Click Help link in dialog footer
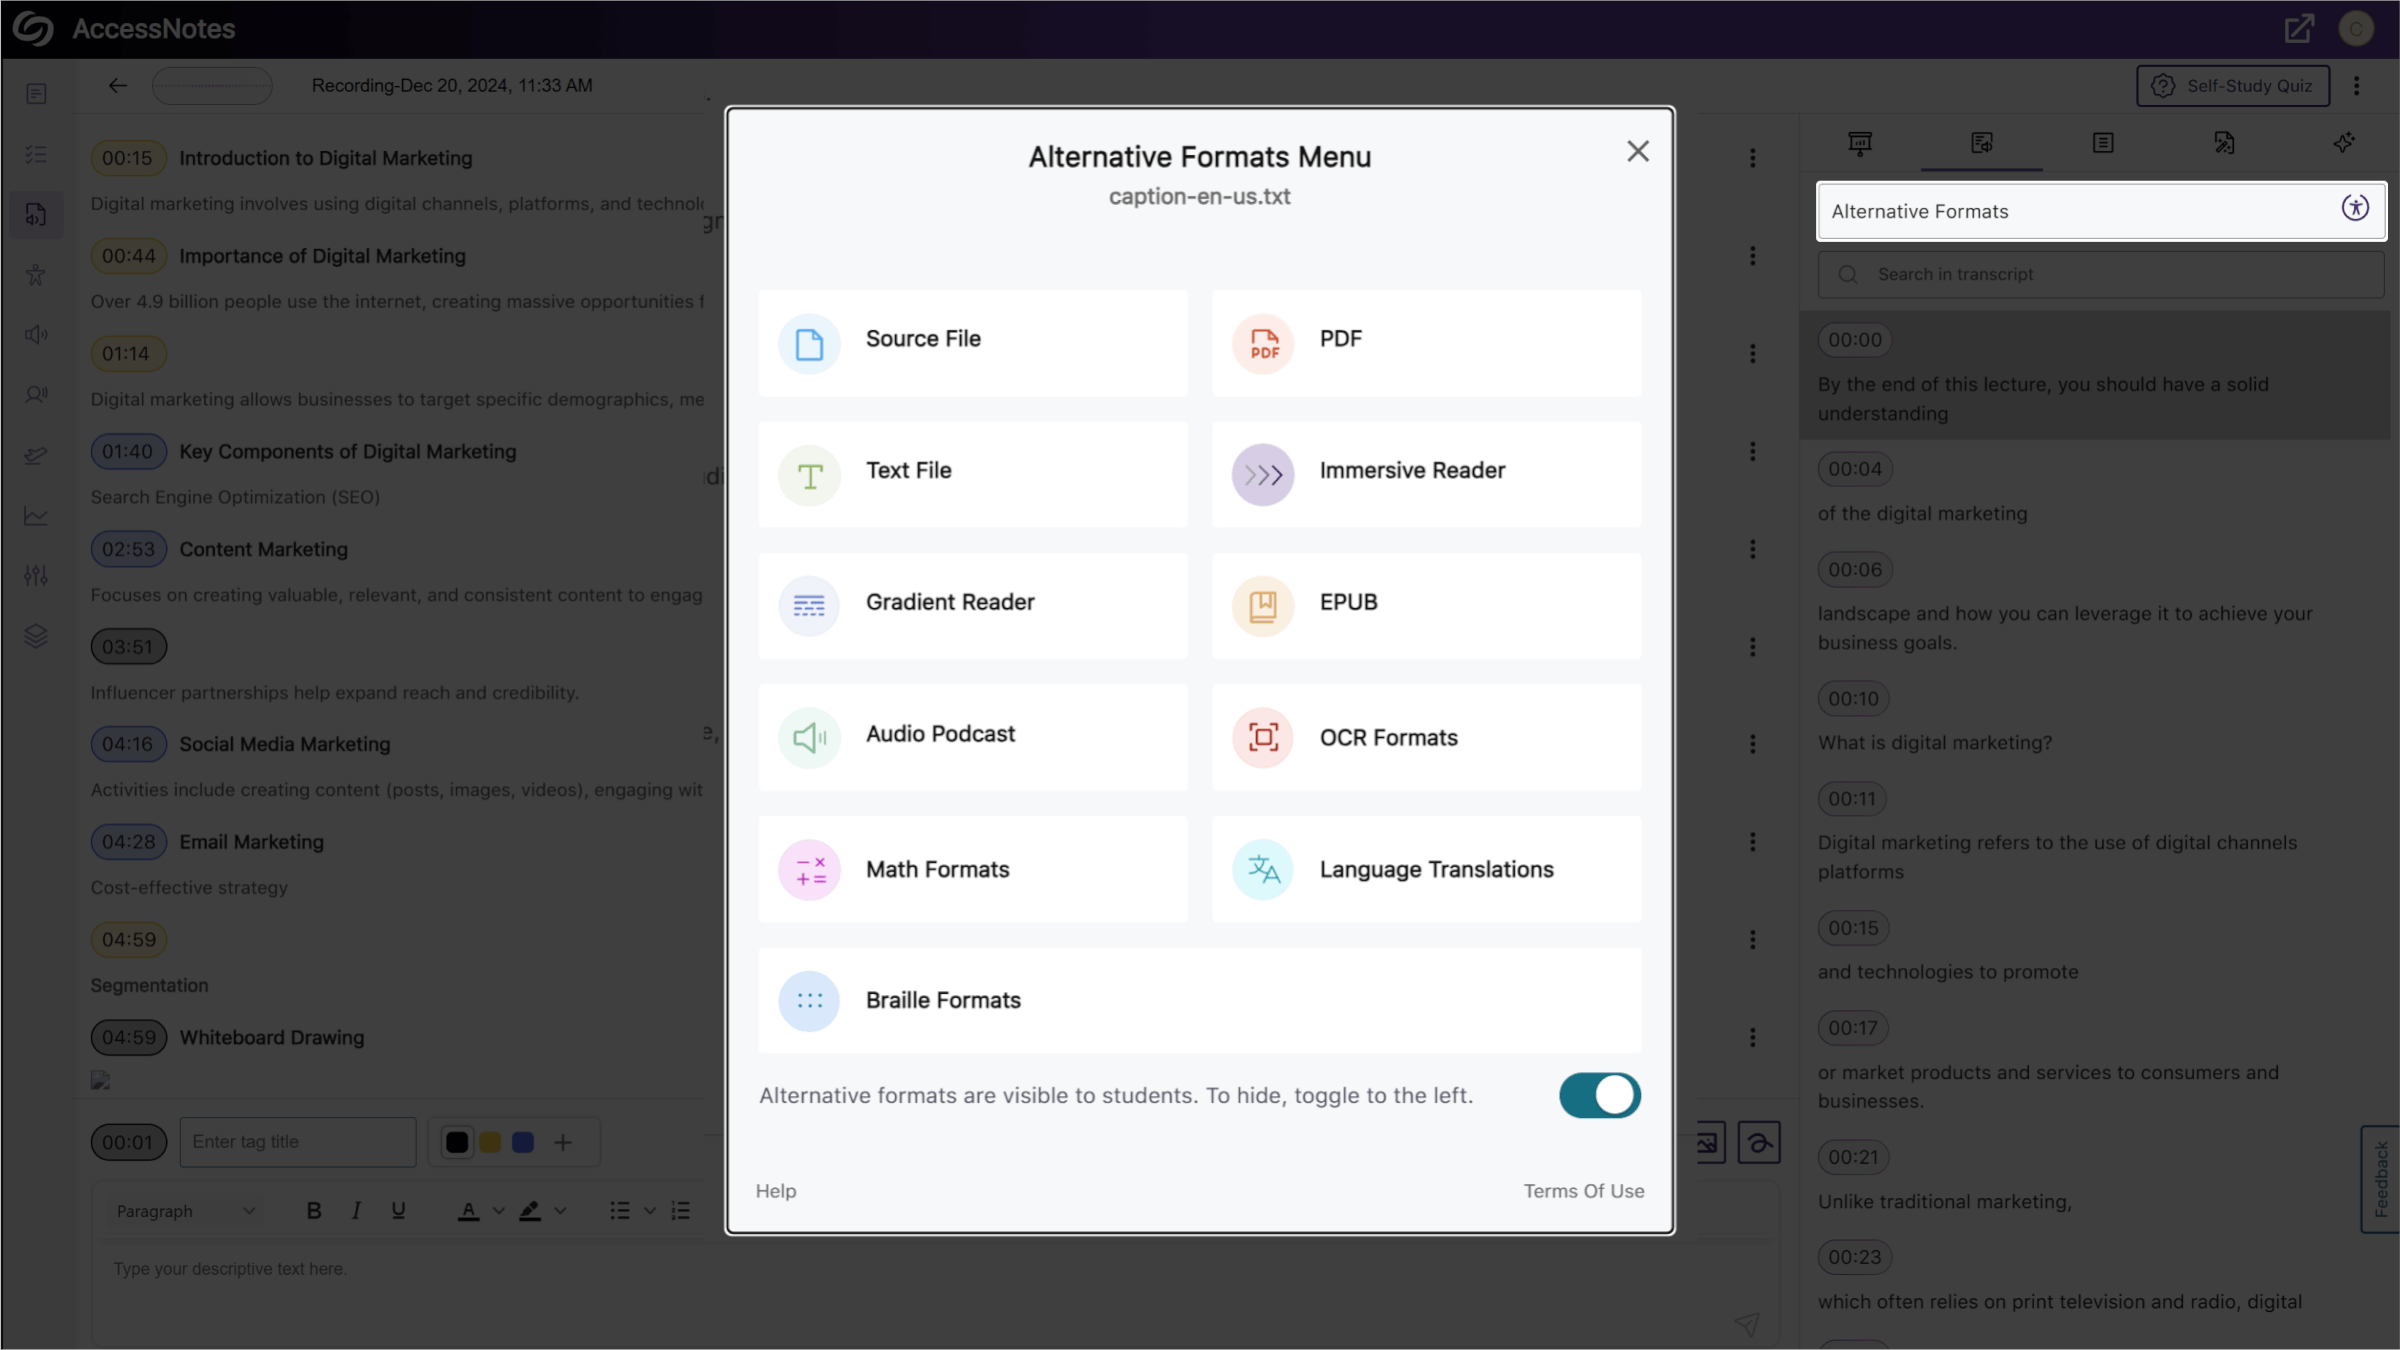The height and width of the screenshot is (1350, 2400). pyautogui.click(x=776, y=1190)
